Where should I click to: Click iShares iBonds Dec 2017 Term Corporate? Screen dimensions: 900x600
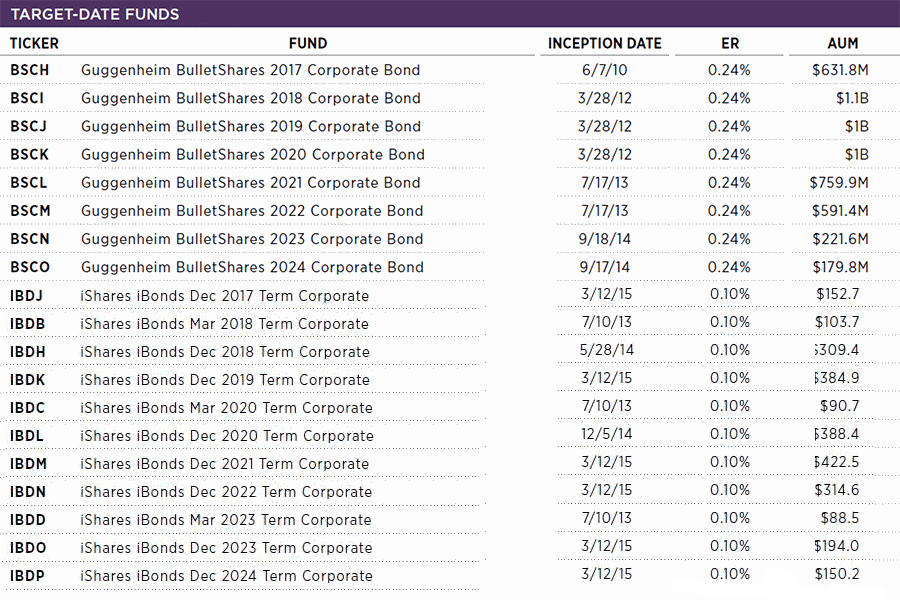point(225,296)
